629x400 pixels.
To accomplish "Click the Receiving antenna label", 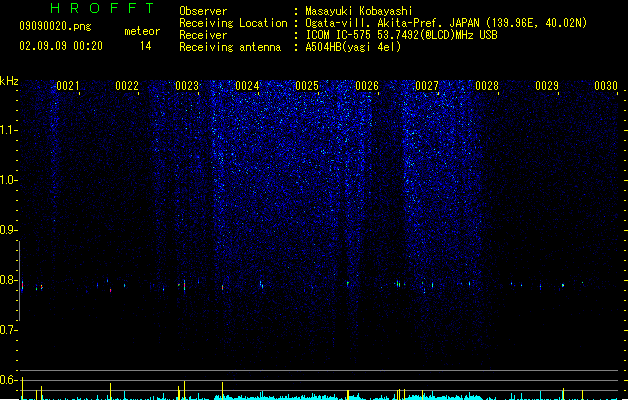I will pos(230,47).
